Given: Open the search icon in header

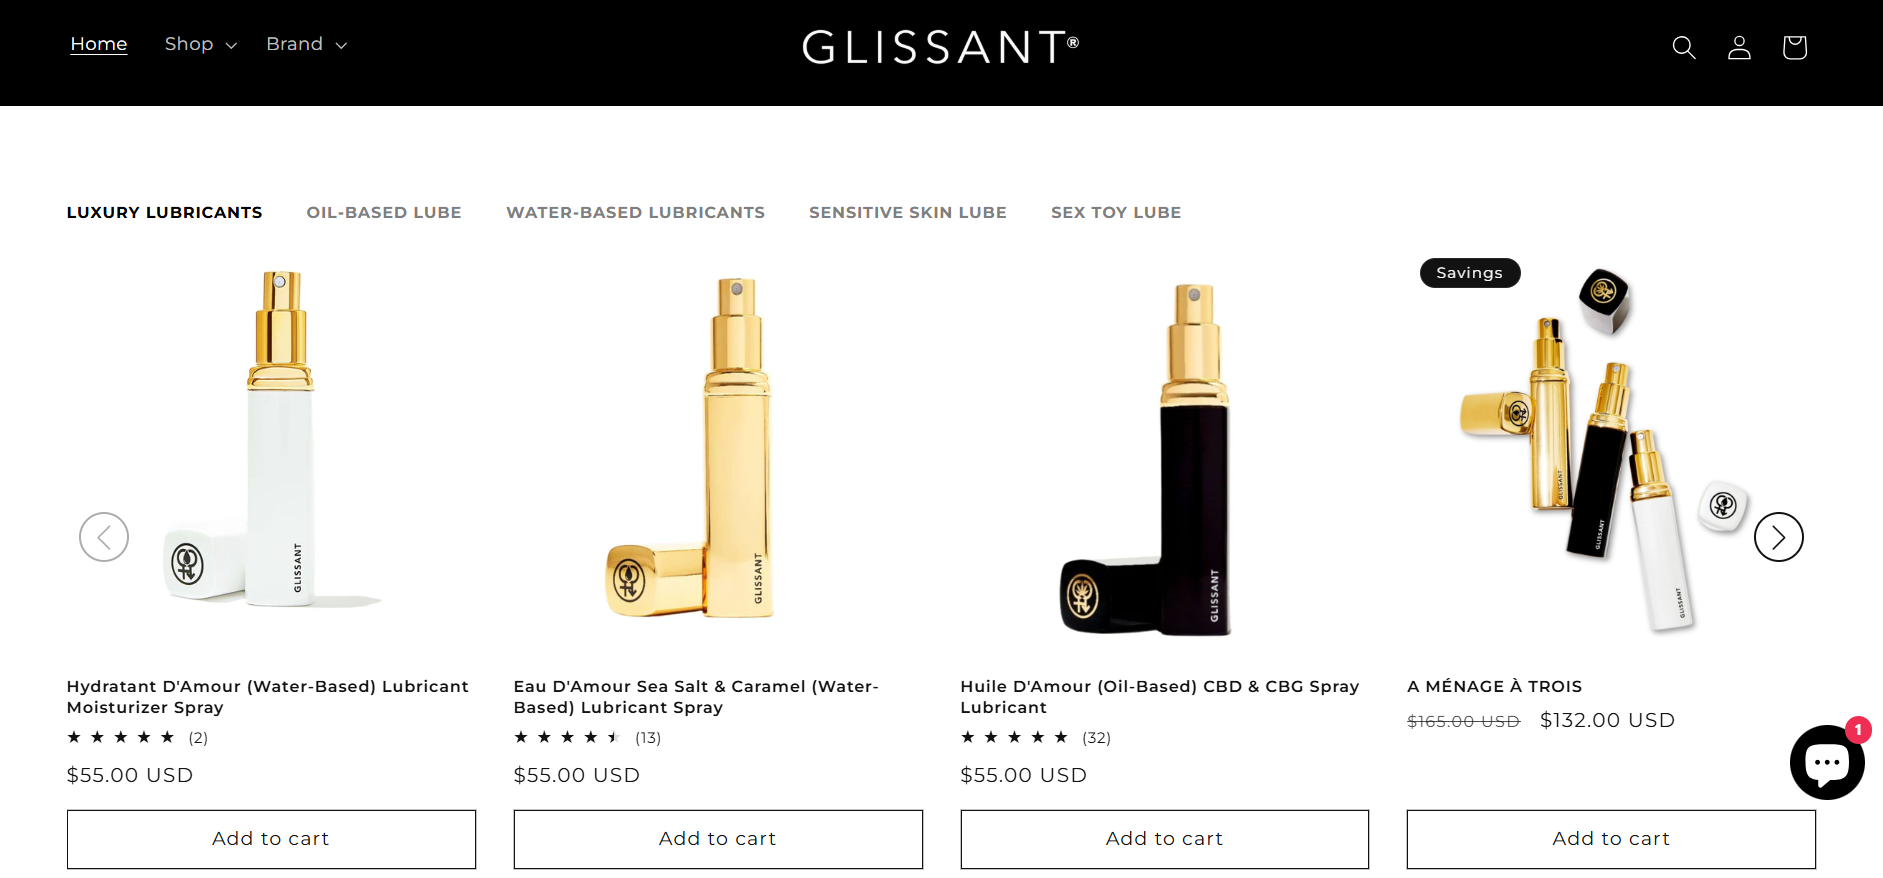Looking at the screenshot, I should pyautogui.click(x=1684, y=47).
